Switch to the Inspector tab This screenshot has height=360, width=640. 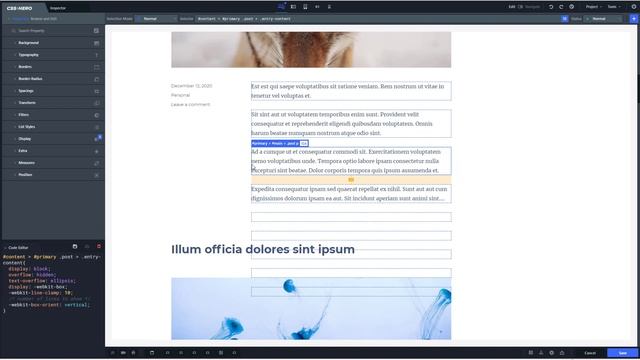[x=58, y=8]
